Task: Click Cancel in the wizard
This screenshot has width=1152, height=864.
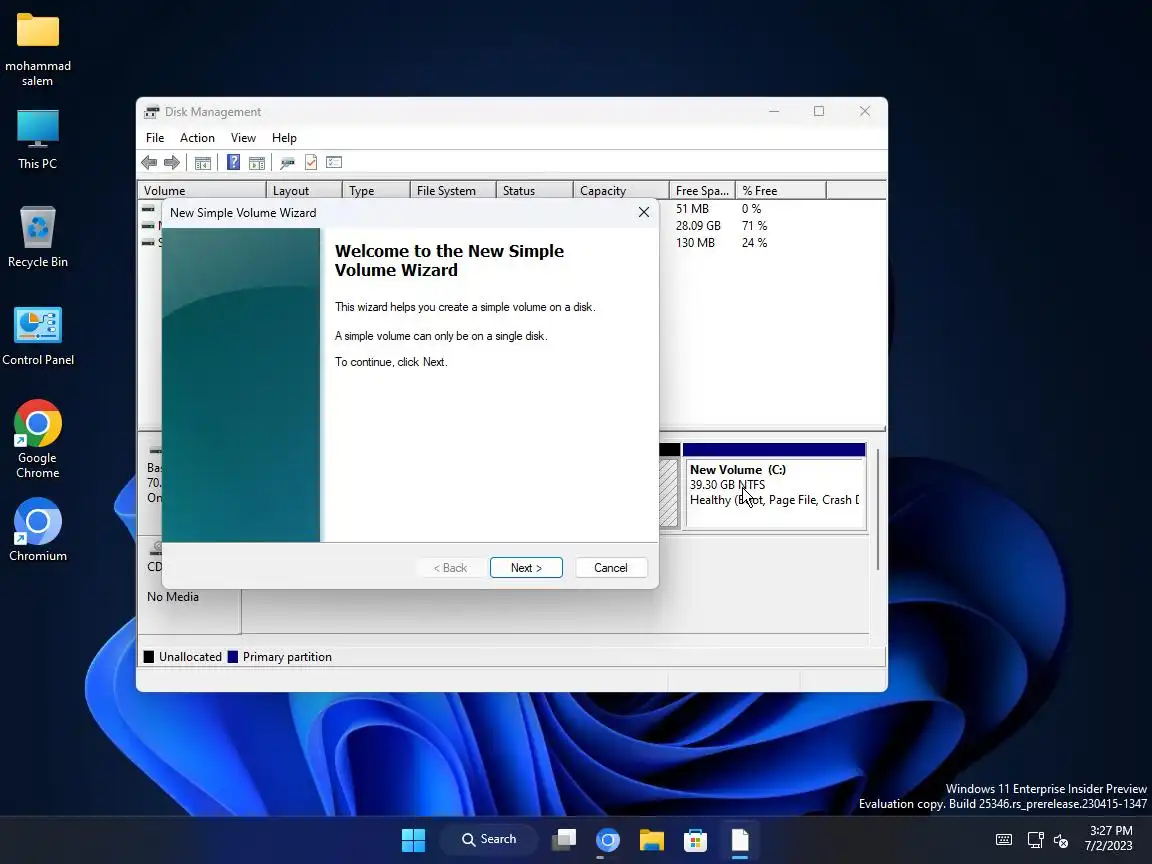Action: [x=611, y=568]
